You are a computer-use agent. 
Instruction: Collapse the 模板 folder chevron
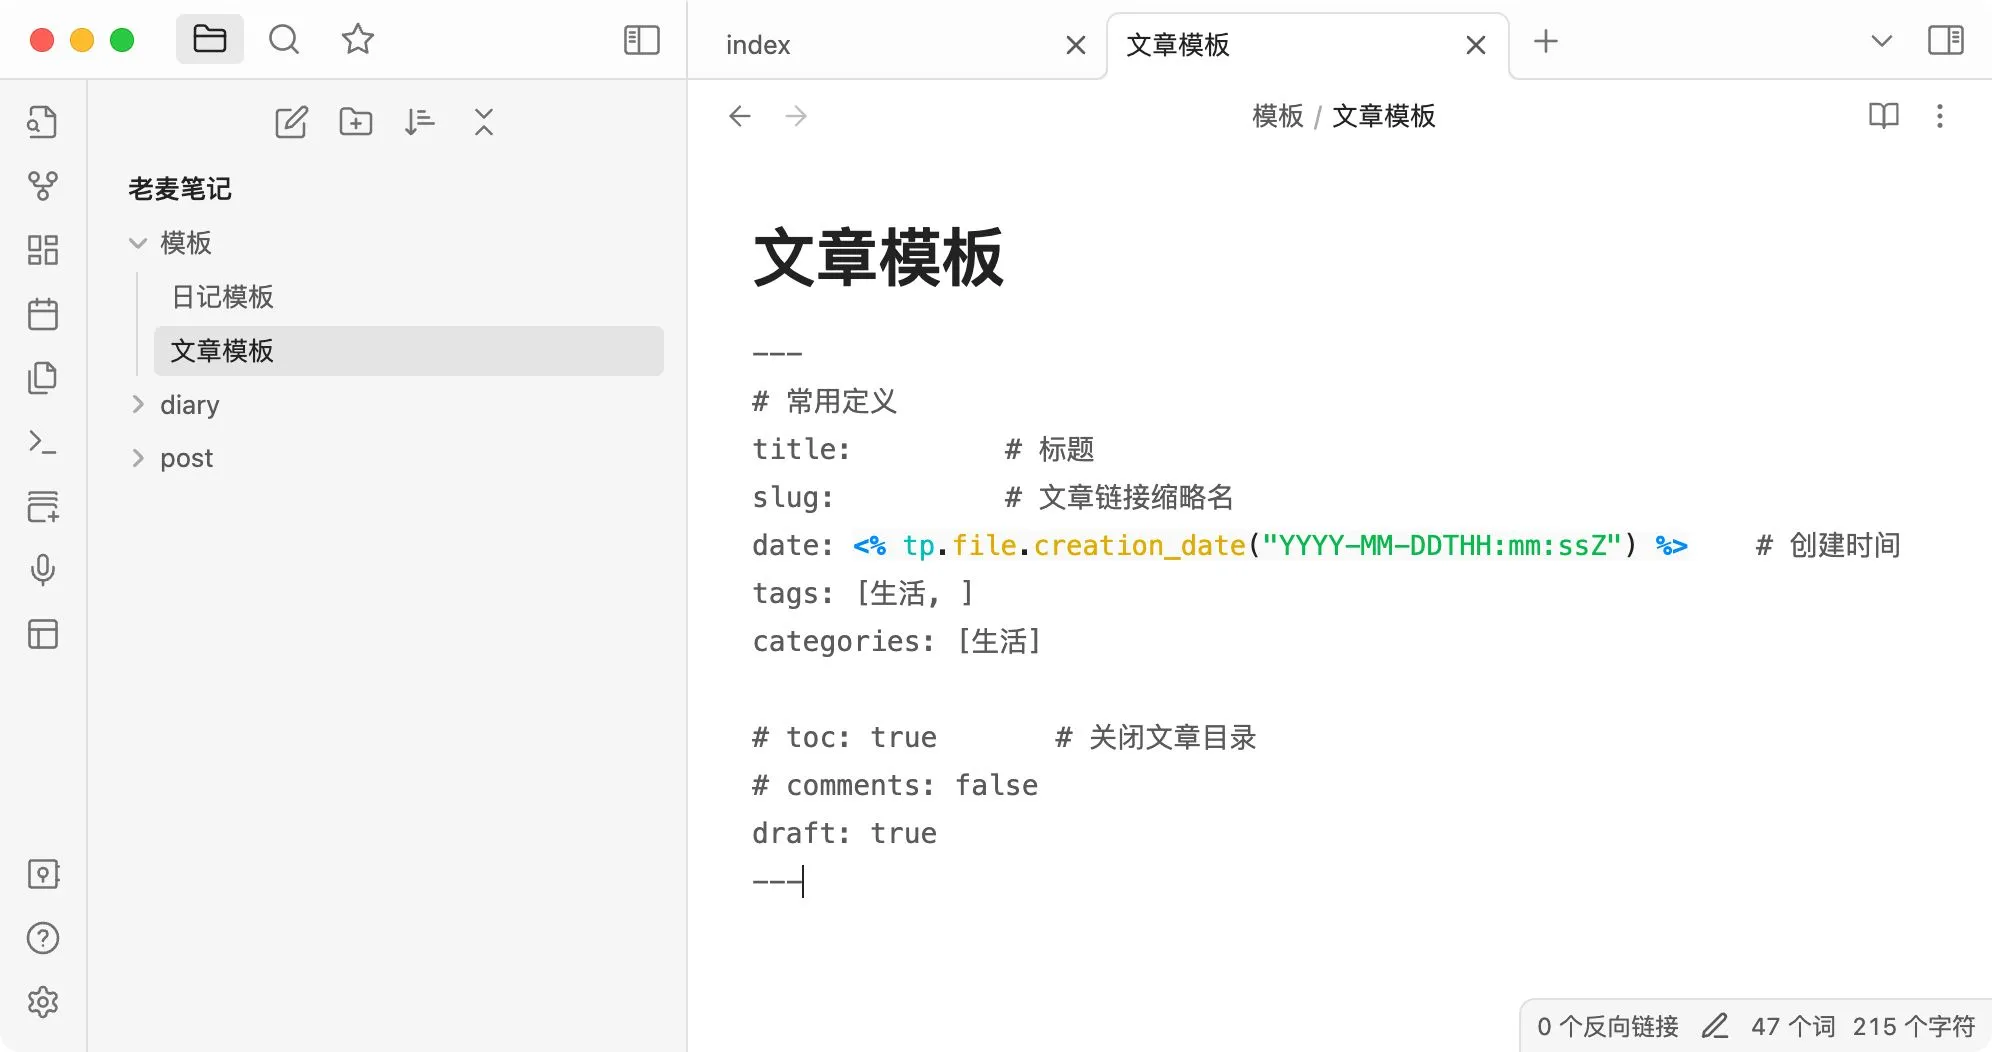pos(138,243)
